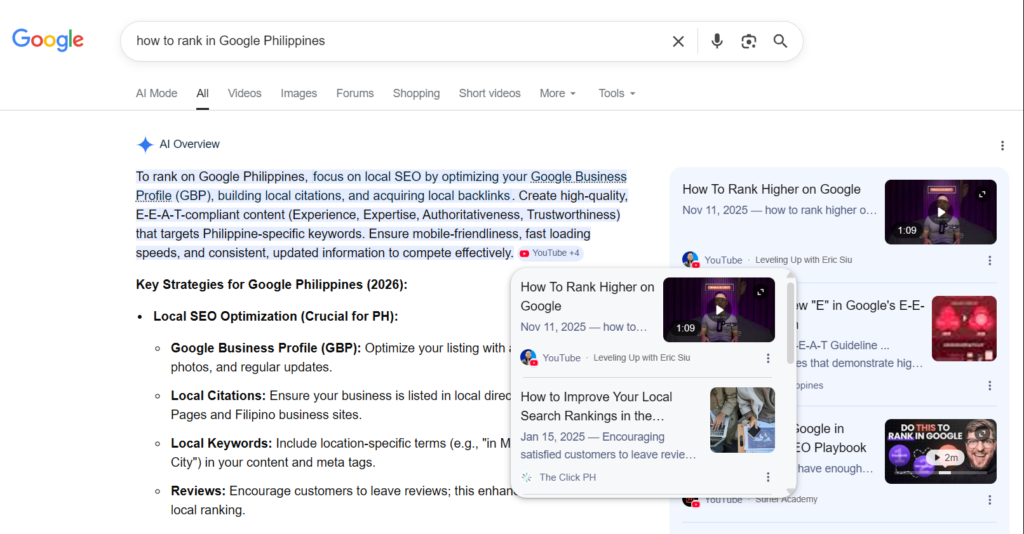Open the Short videos tab
Screen dimensions: 1024x534
pos(489,93)
